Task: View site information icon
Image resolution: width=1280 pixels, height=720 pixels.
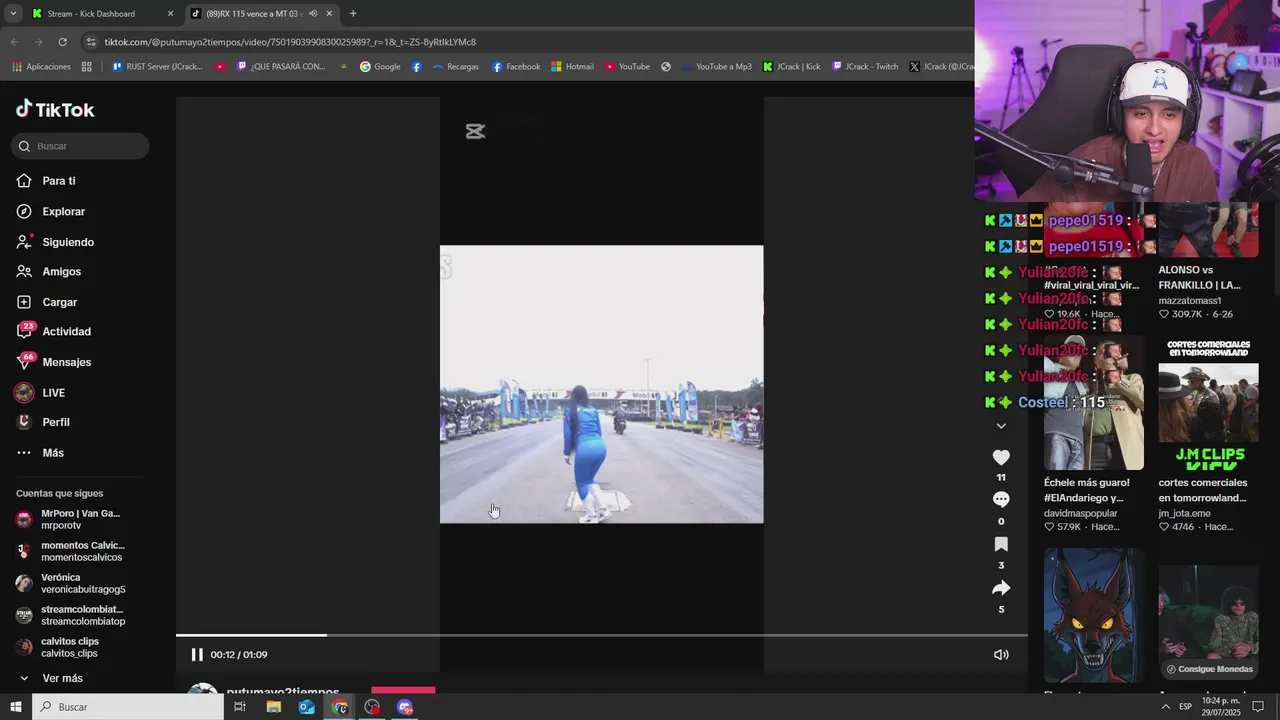Action: pyautogui.click(x=92, y=42)
